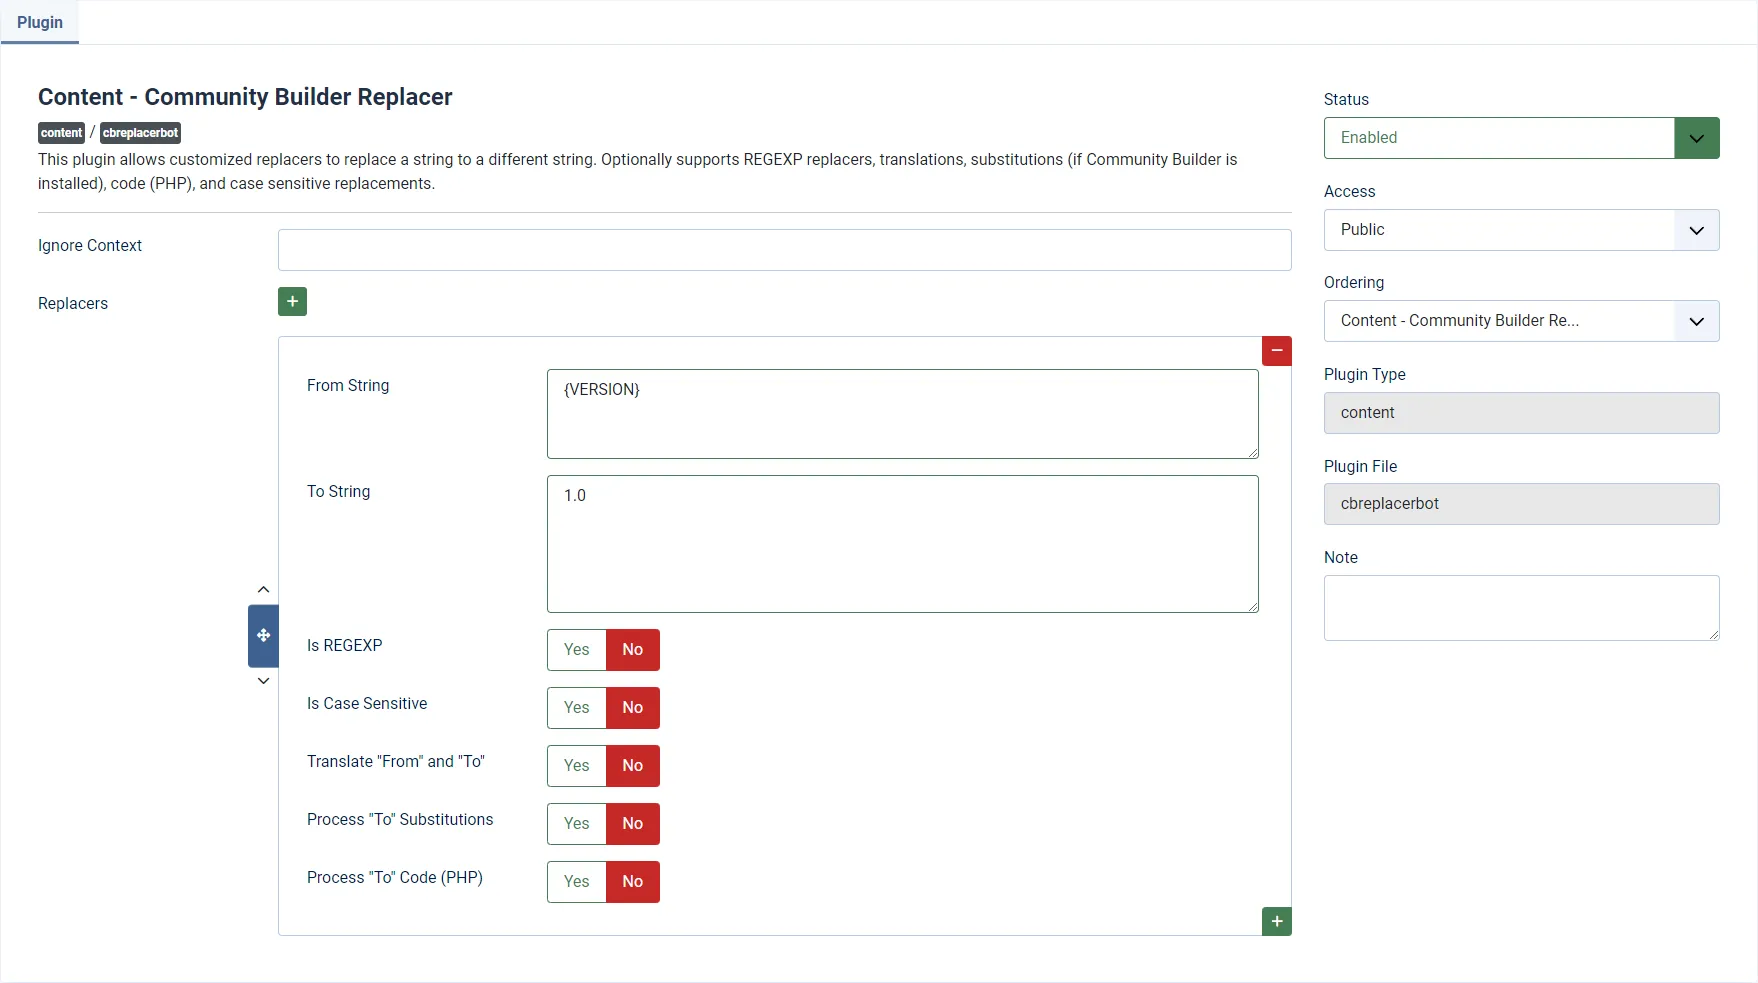Set Translate "From" and "To" to Yes
This screenshot has height=983, width=1758.
577,766
